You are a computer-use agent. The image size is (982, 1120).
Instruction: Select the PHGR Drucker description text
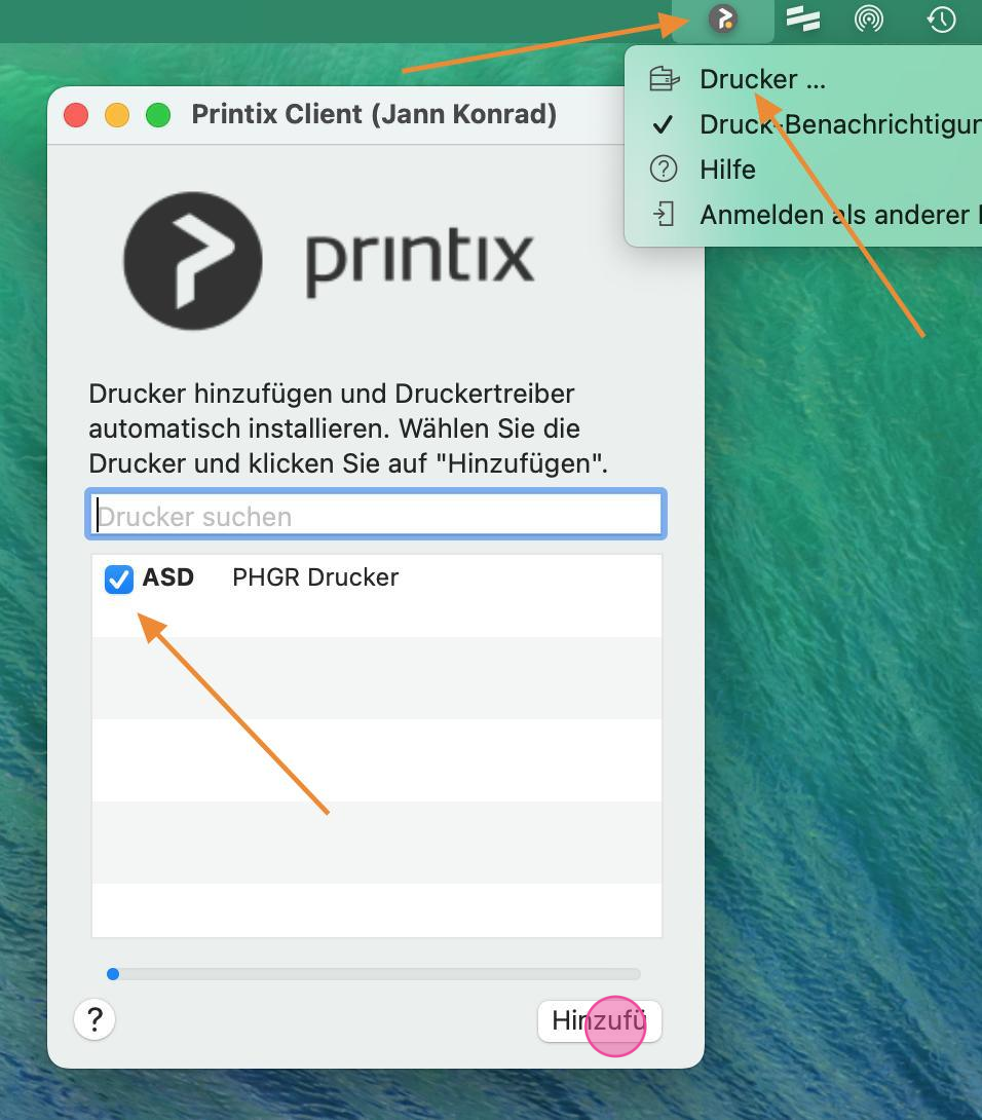(x=315, y=577)
